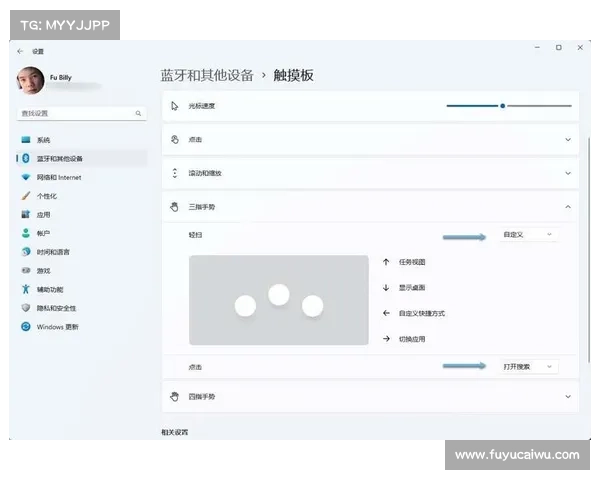Click the hand icon beside 三指手势

tap(174, 207)
